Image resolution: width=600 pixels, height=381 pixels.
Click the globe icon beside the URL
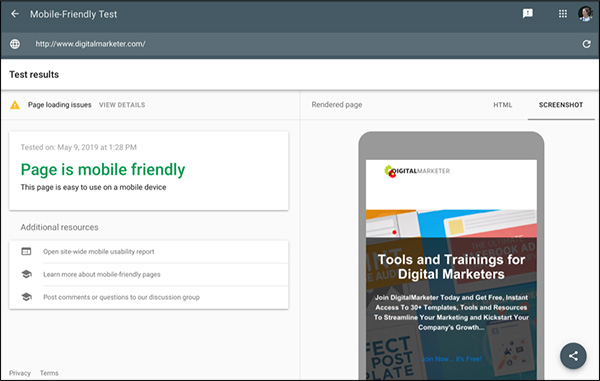tap(15, 44)
